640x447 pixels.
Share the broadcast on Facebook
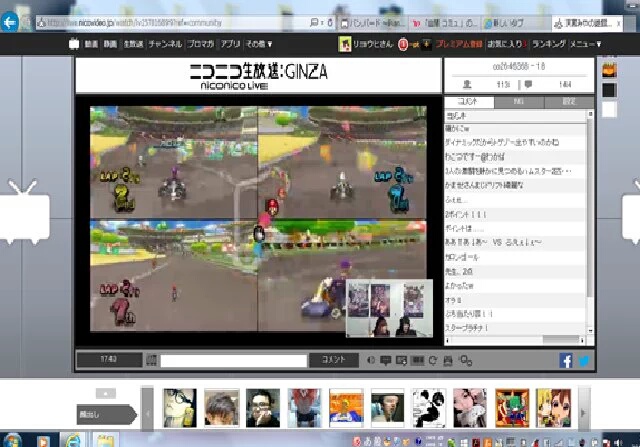[566, 360]
